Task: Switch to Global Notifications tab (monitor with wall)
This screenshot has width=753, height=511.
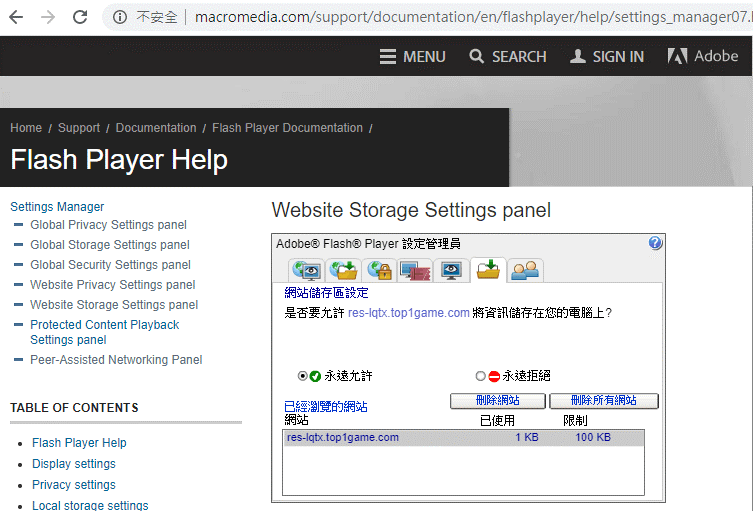Action: 415,270
